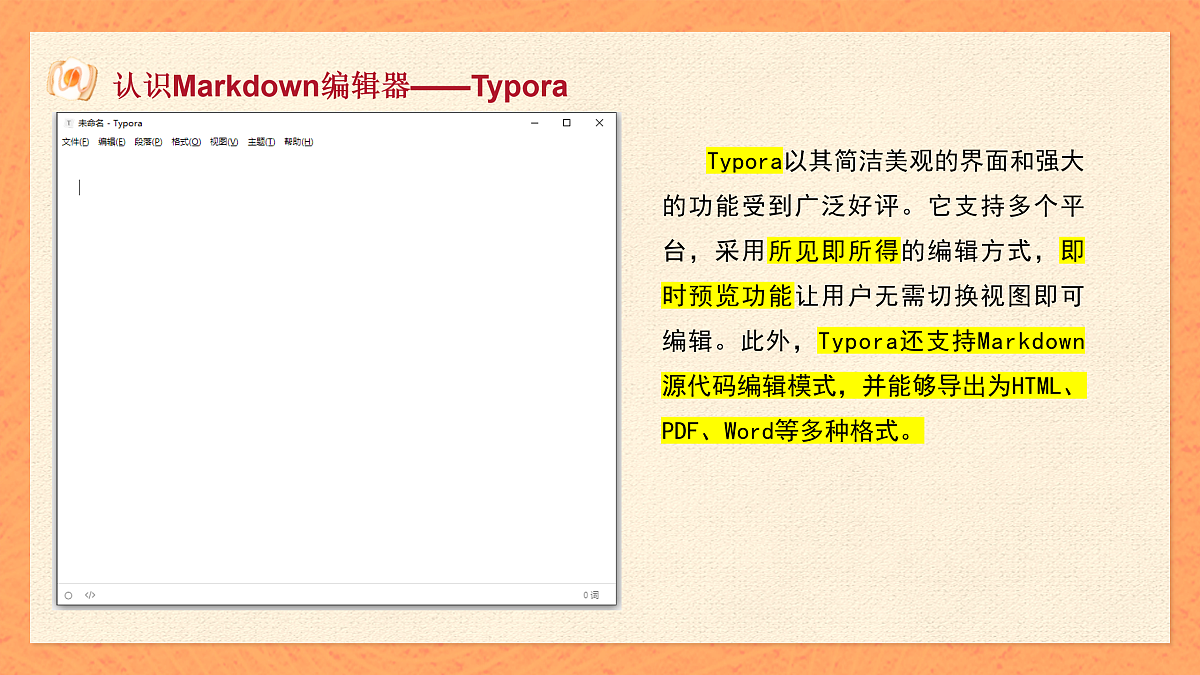
Task: Open the 编辑(E) menu
Action: [x=112, y=142]
